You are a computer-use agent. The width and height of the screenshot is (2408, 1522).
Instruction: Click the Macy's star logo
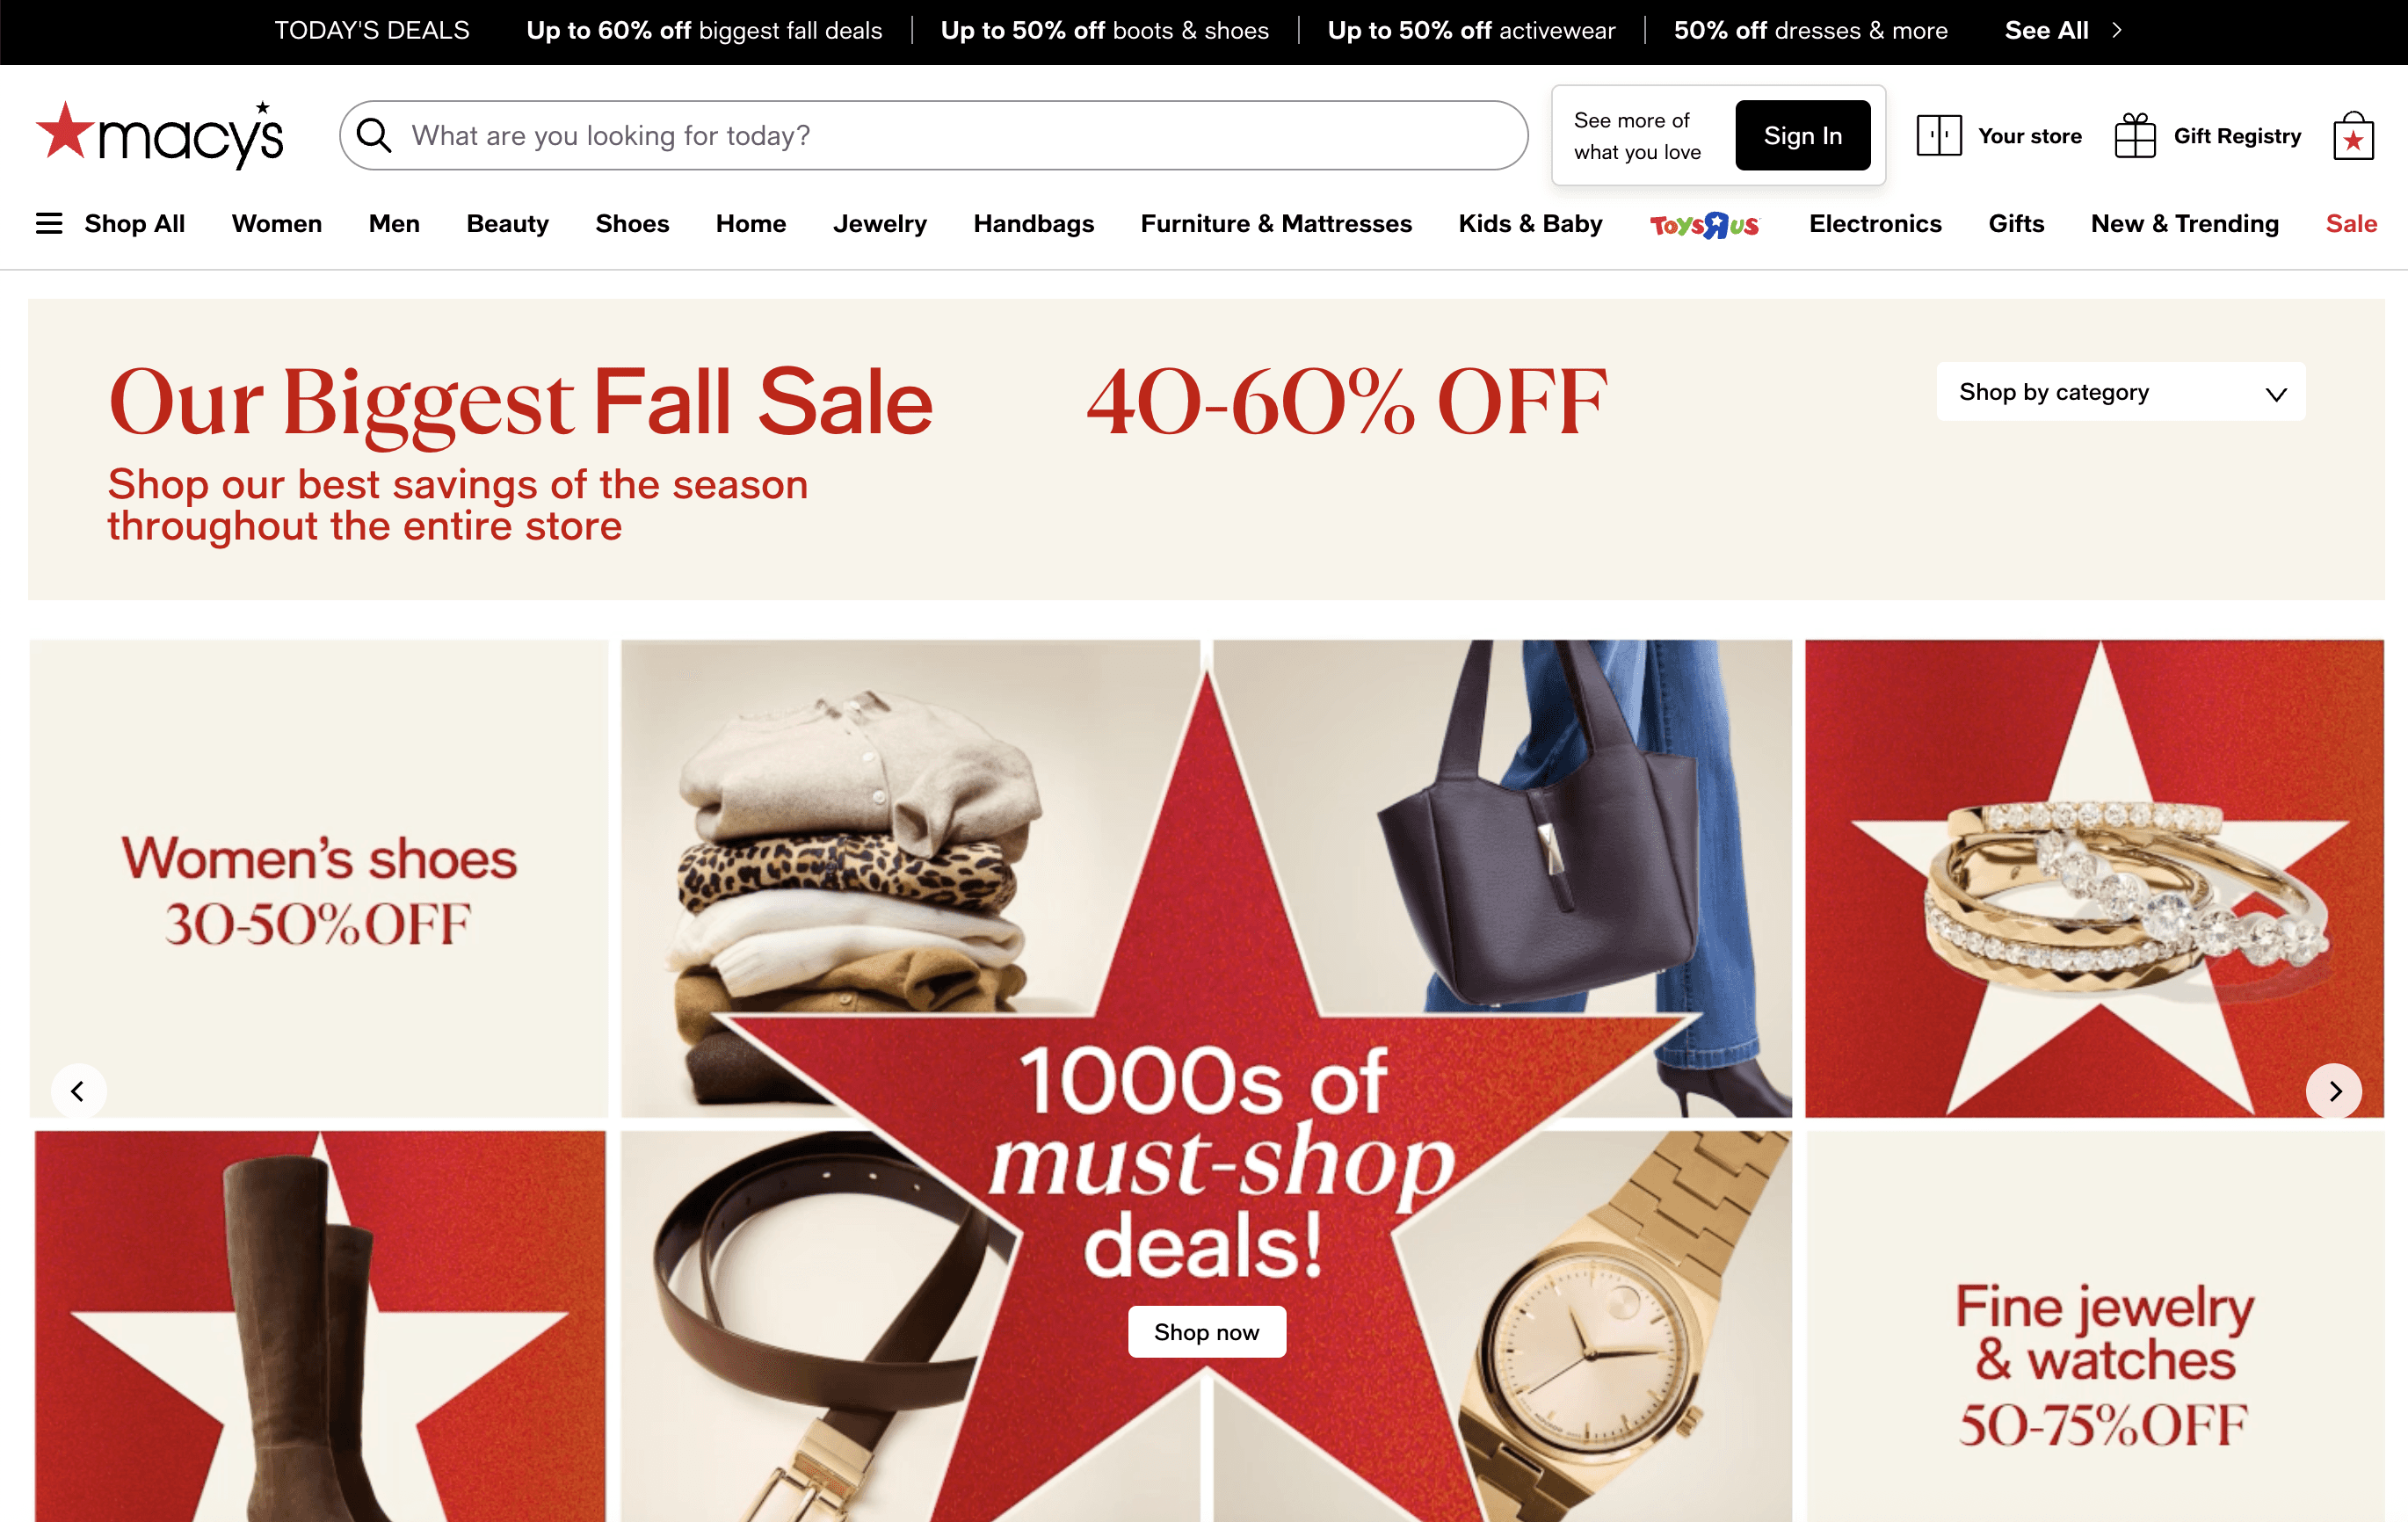point(160,135)
